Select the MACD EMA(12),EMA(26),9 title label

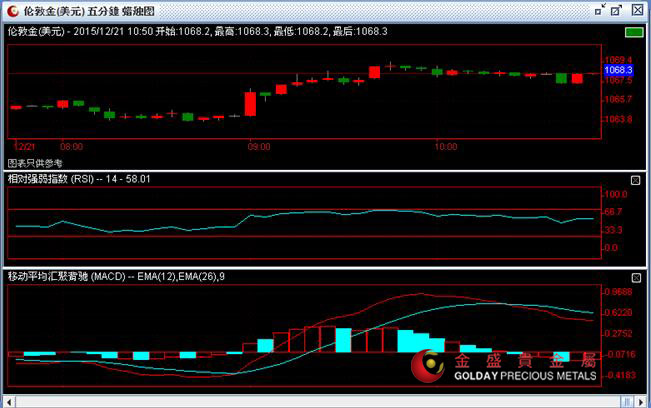pyautogui.click(x=116, y=276)
